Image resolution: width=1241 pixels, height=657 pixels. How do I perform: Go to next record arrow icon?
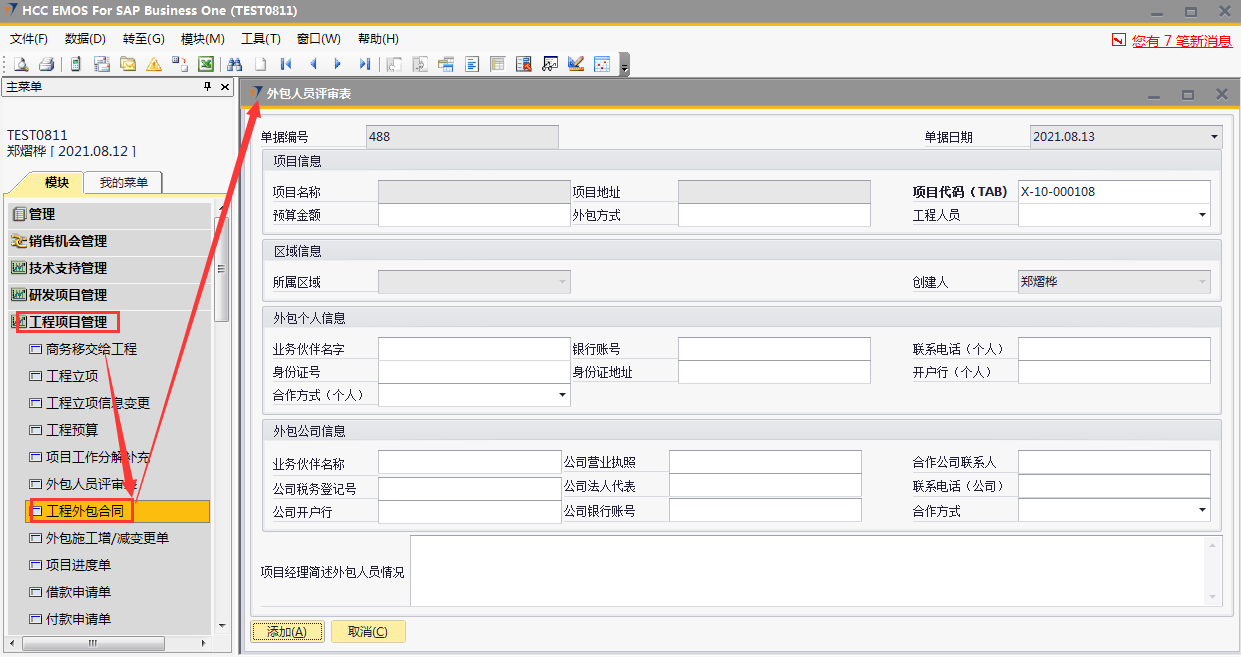[338, 64]
